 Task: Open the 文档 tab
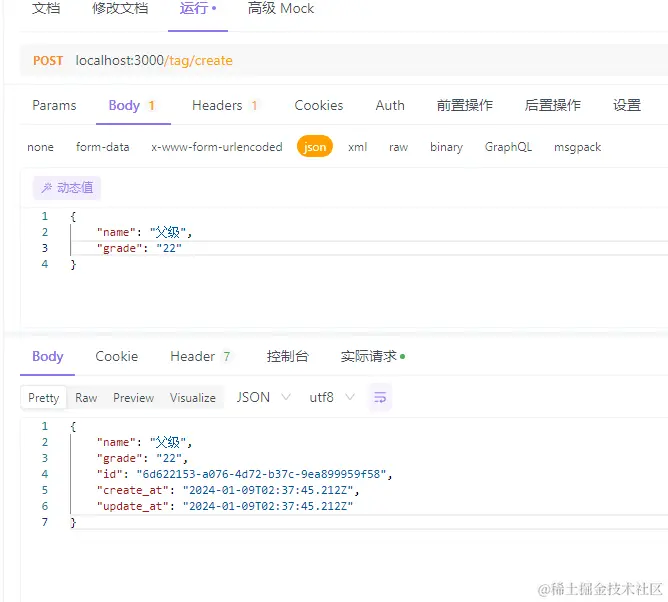[46, 8]
